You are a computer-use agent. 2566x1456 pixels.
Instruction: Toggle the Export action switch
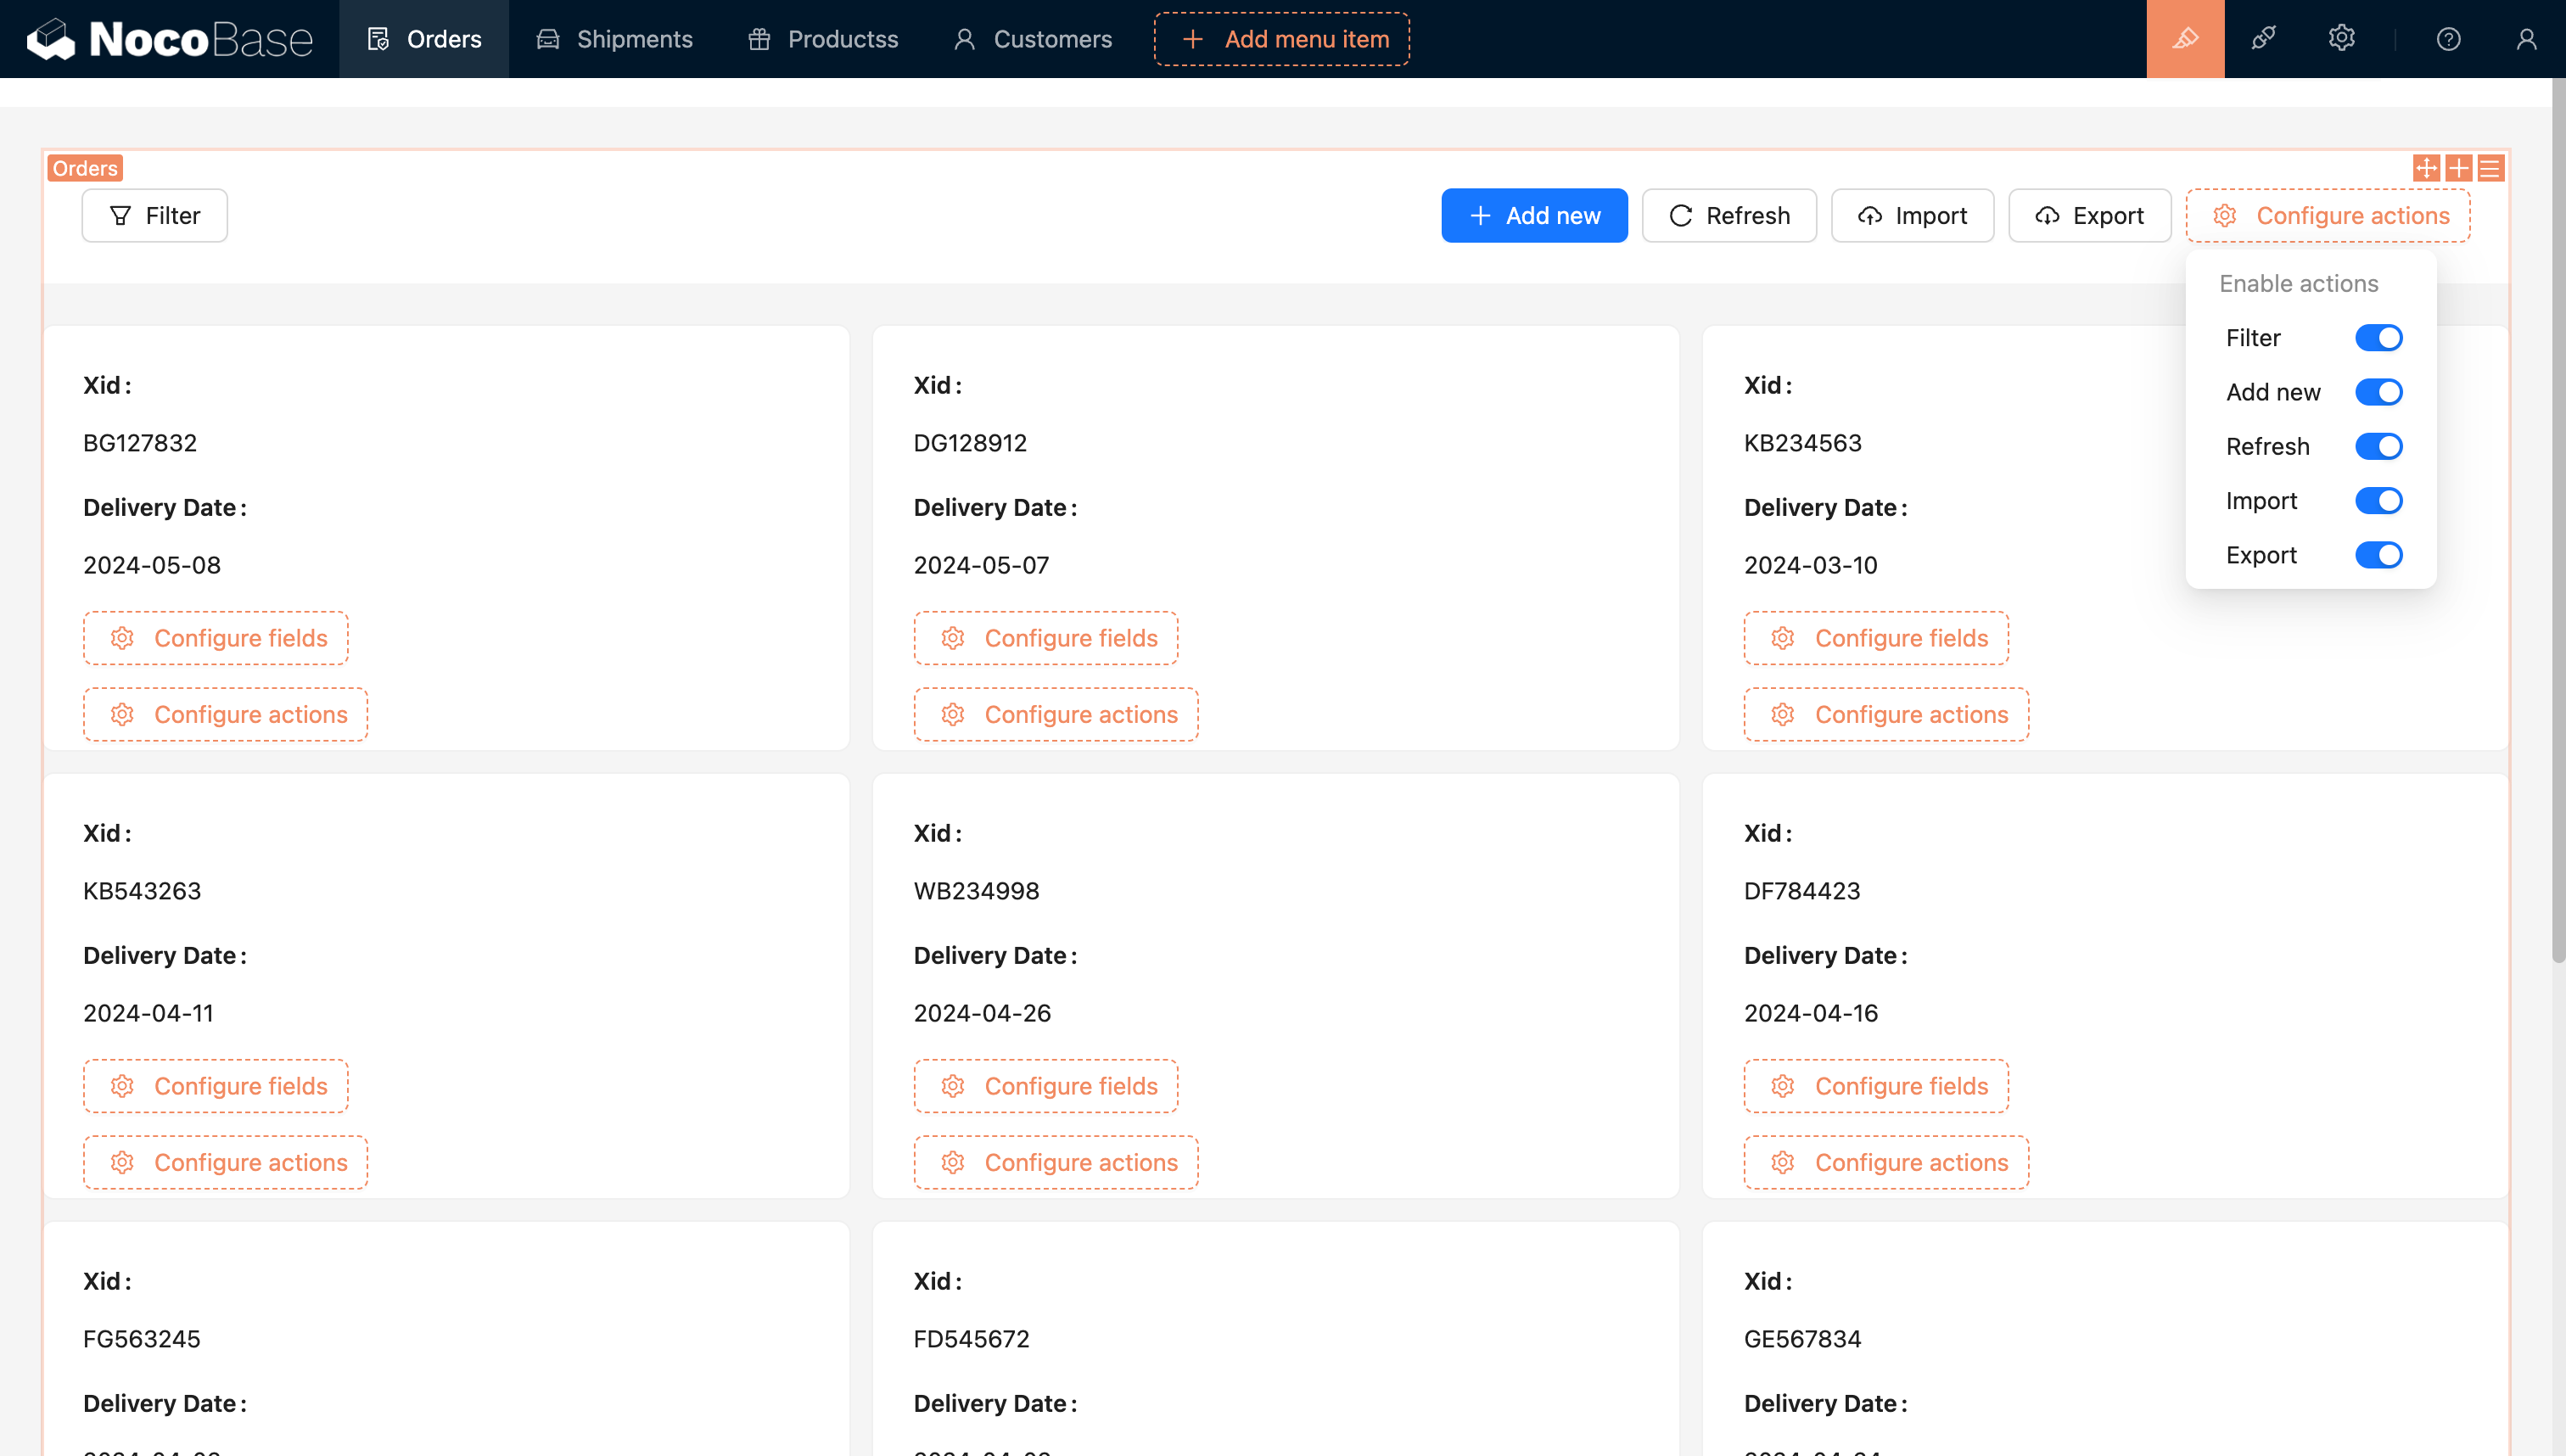point(2378,555)
